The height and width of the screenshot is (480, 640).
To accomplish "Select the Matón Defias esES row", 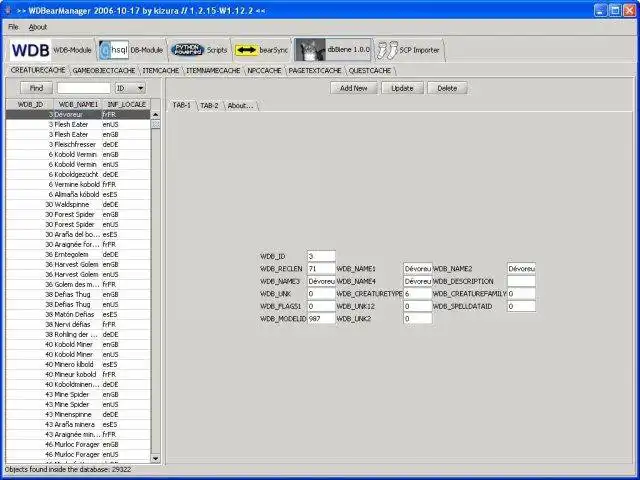I will pos(78,314).
